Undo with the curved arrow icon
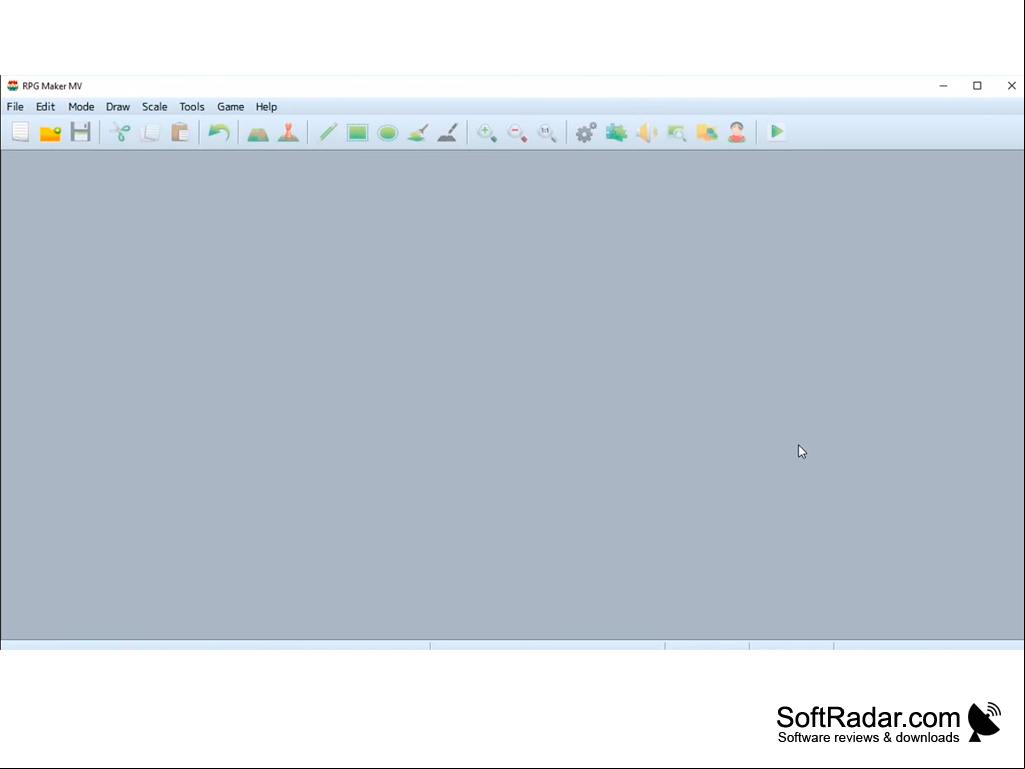 (218, 133)
